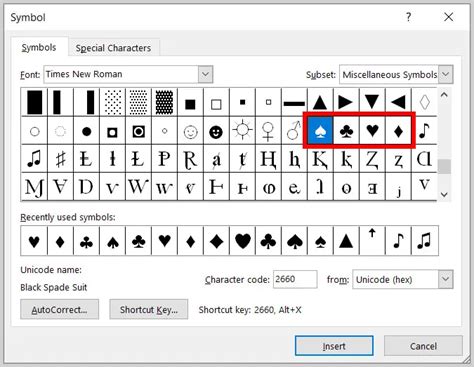Close the Symbol dialog with X
The image size is (474, 367).
point(448,17)
